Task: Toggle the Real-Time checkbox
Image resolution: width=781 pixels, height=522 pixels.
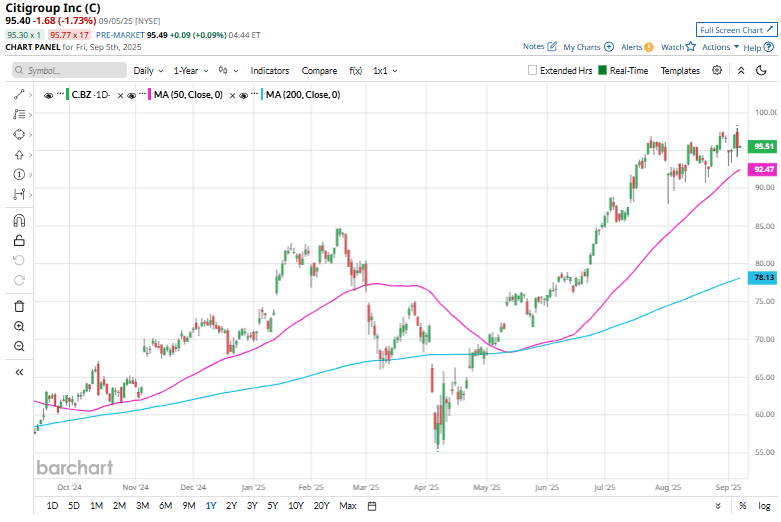Action: coord(602,71)
